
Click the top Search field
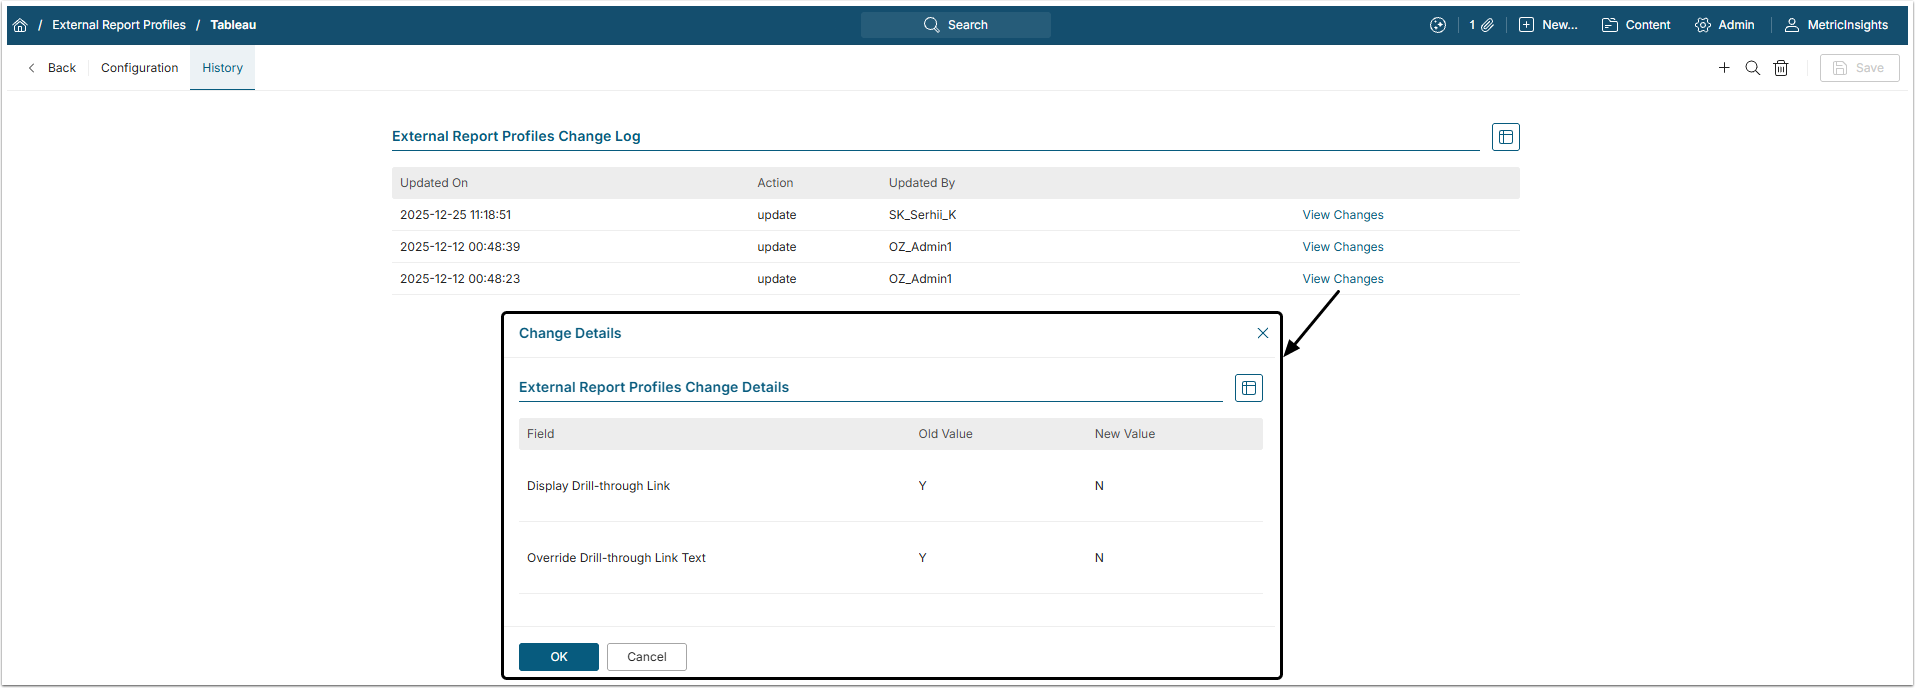pyautogui.click(x=955, y=25)
